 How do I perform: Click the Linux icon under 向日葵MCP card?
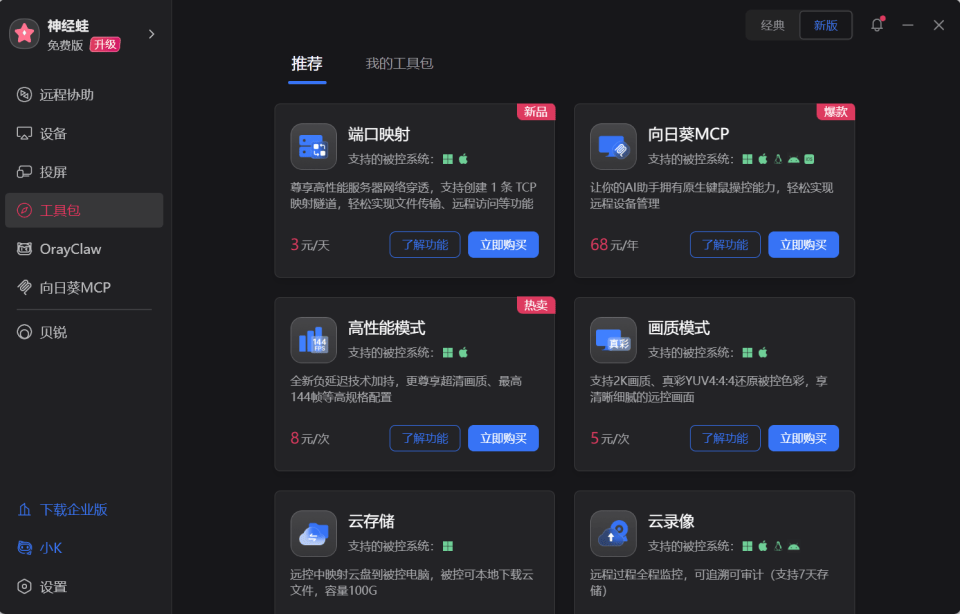pyautogui.click(x=778, y=159)
